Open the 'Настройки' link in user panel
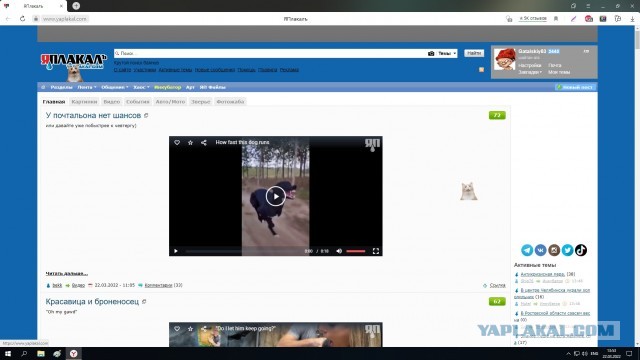640x360 pixels. pos(529,65)
